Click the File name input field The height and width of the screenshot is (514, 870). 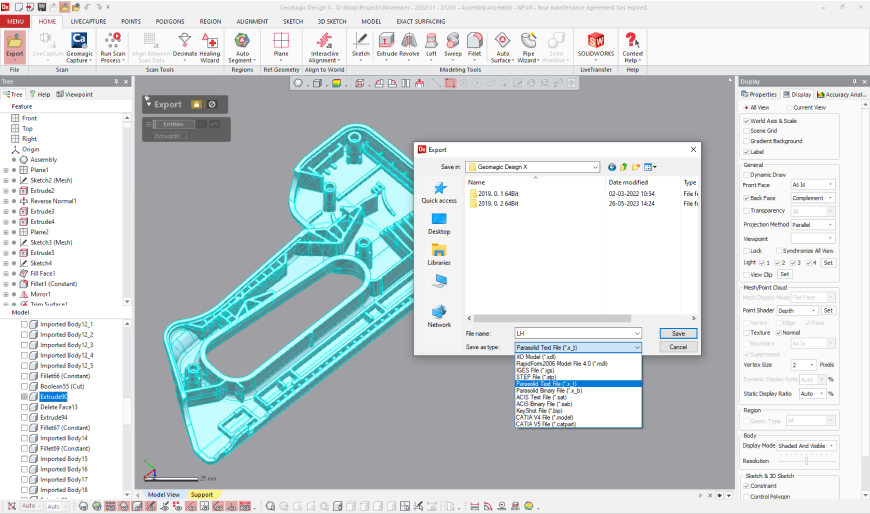(574, 334)
